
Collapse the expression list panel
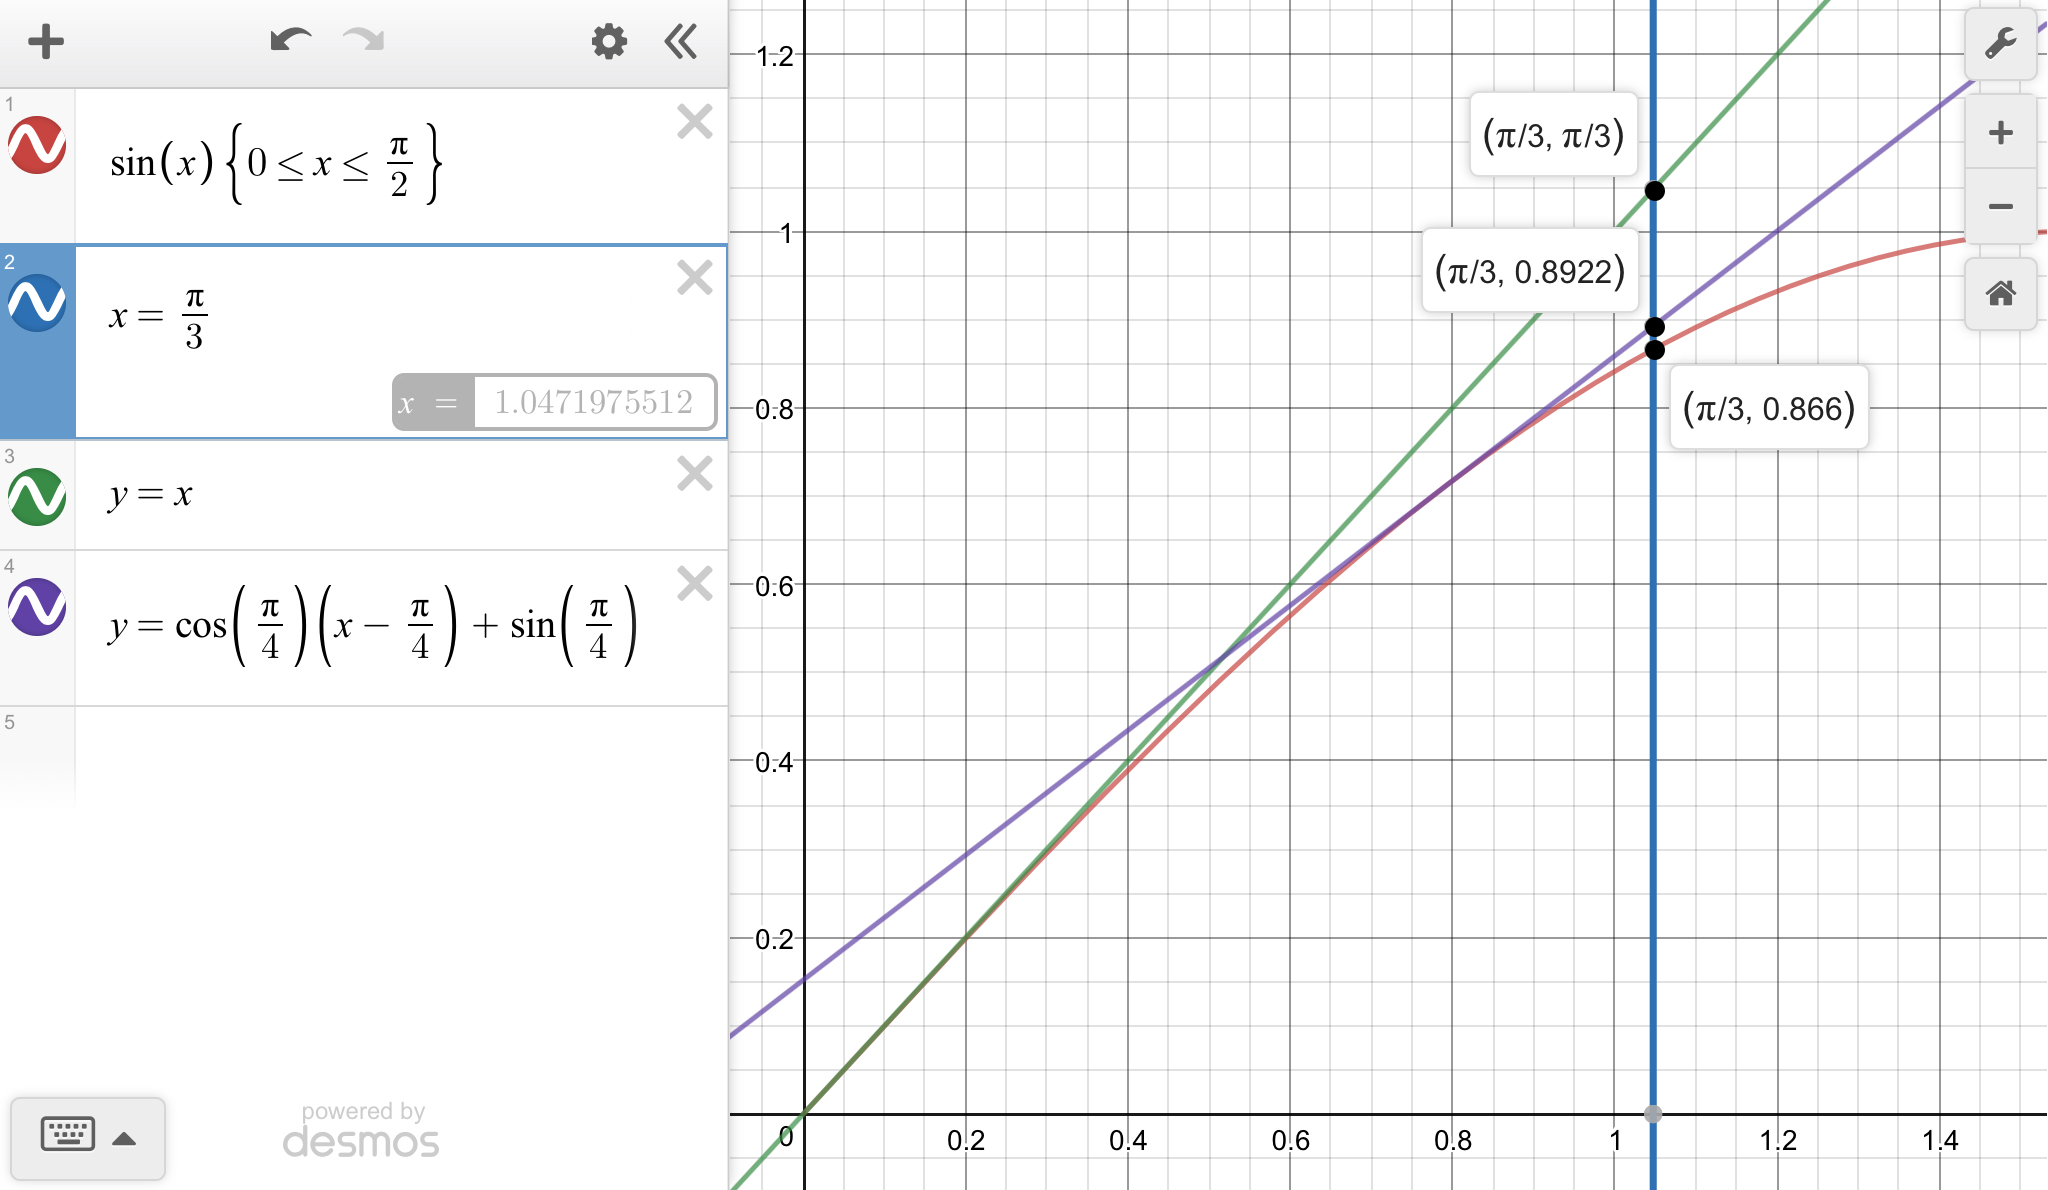[681, 42]
